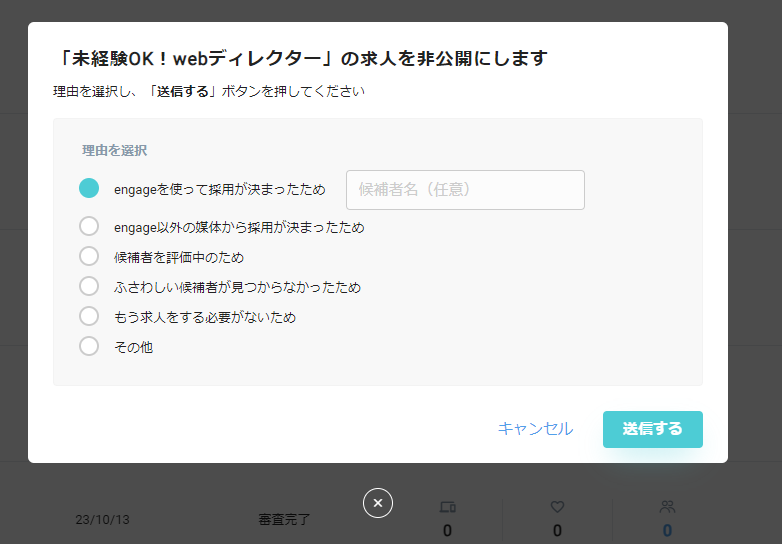This screenshot has height=544, width=782.
Task: Click the キャンセル link
Action: click(535, 429)
